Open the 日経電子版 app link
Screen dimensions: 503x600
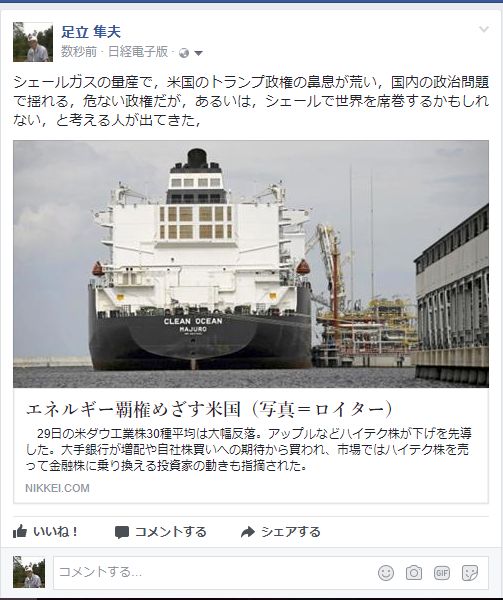[x=138, y=52]
